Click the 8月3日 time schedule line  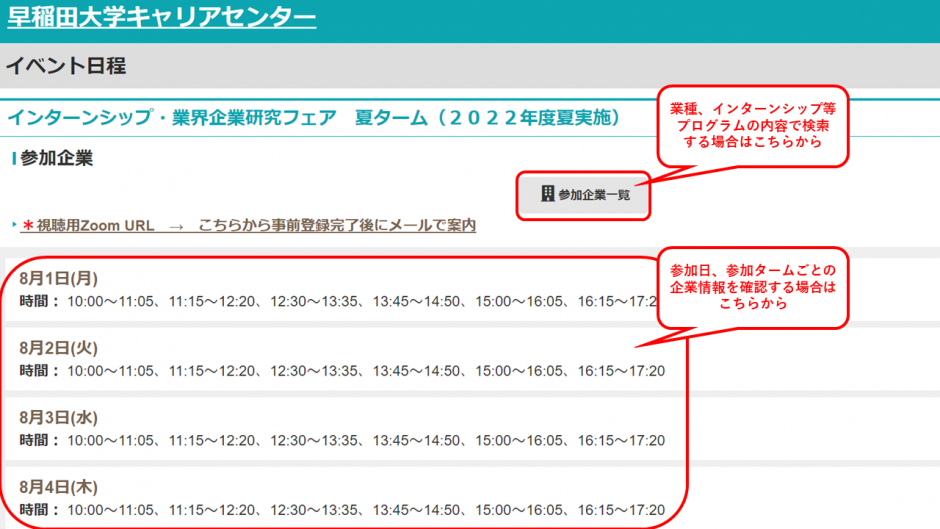coord(342,440)
